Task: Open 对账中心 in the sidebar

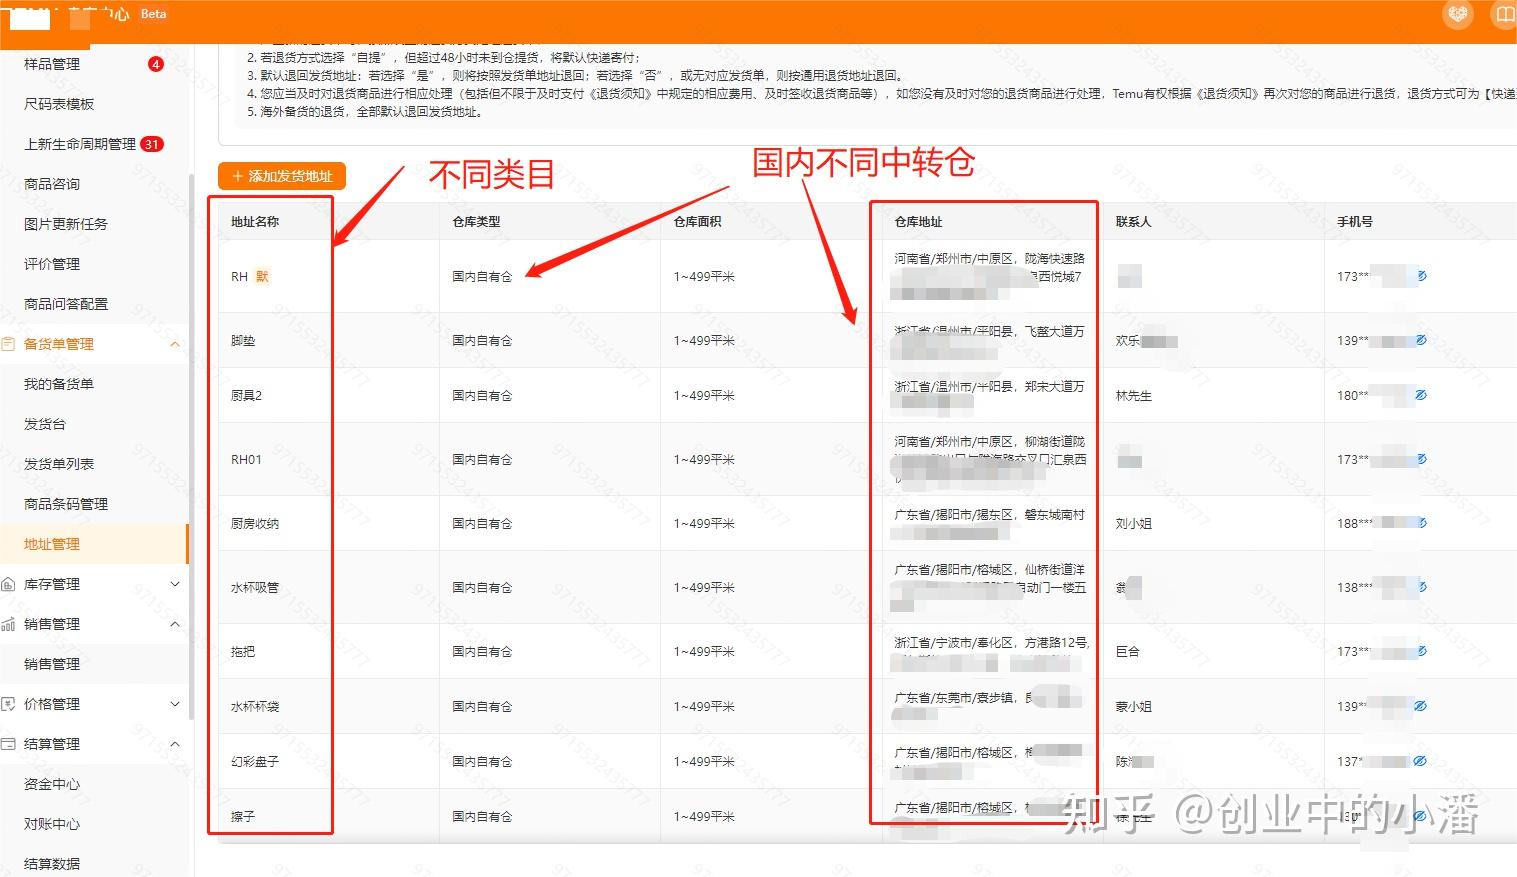Action: (x=52, y=824)
